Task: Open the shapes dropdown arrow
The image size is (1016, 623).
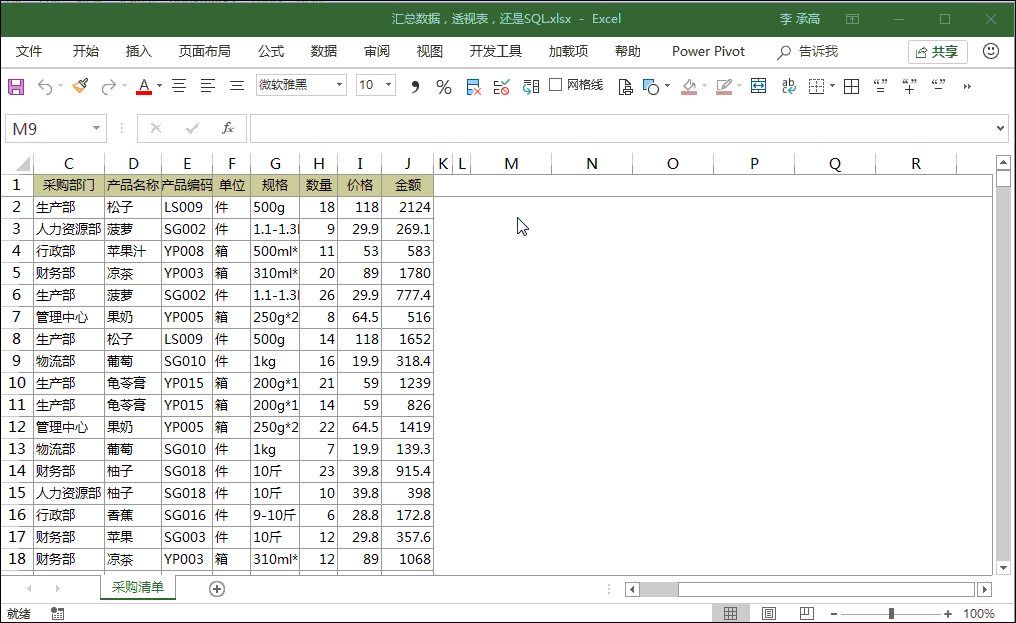Action: pyautogui.click(x=667, y=86)
